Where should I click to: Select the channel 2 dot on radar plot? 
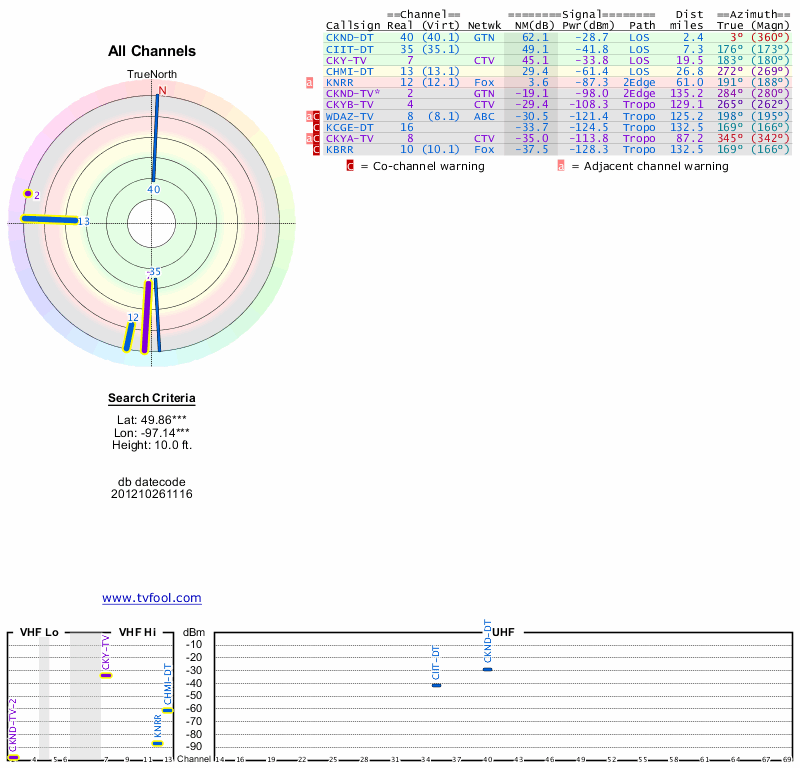(28, 194)
